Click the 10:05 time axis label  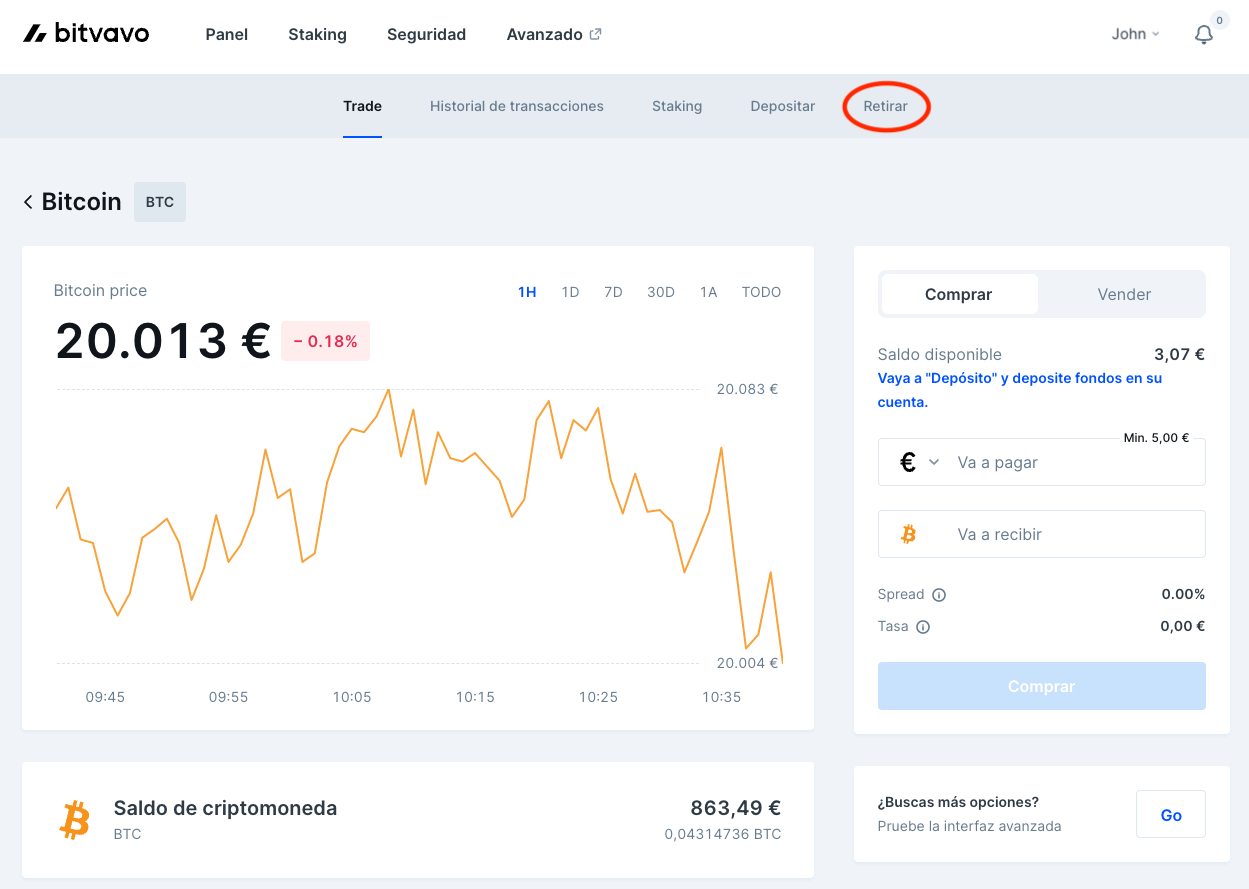352,697
